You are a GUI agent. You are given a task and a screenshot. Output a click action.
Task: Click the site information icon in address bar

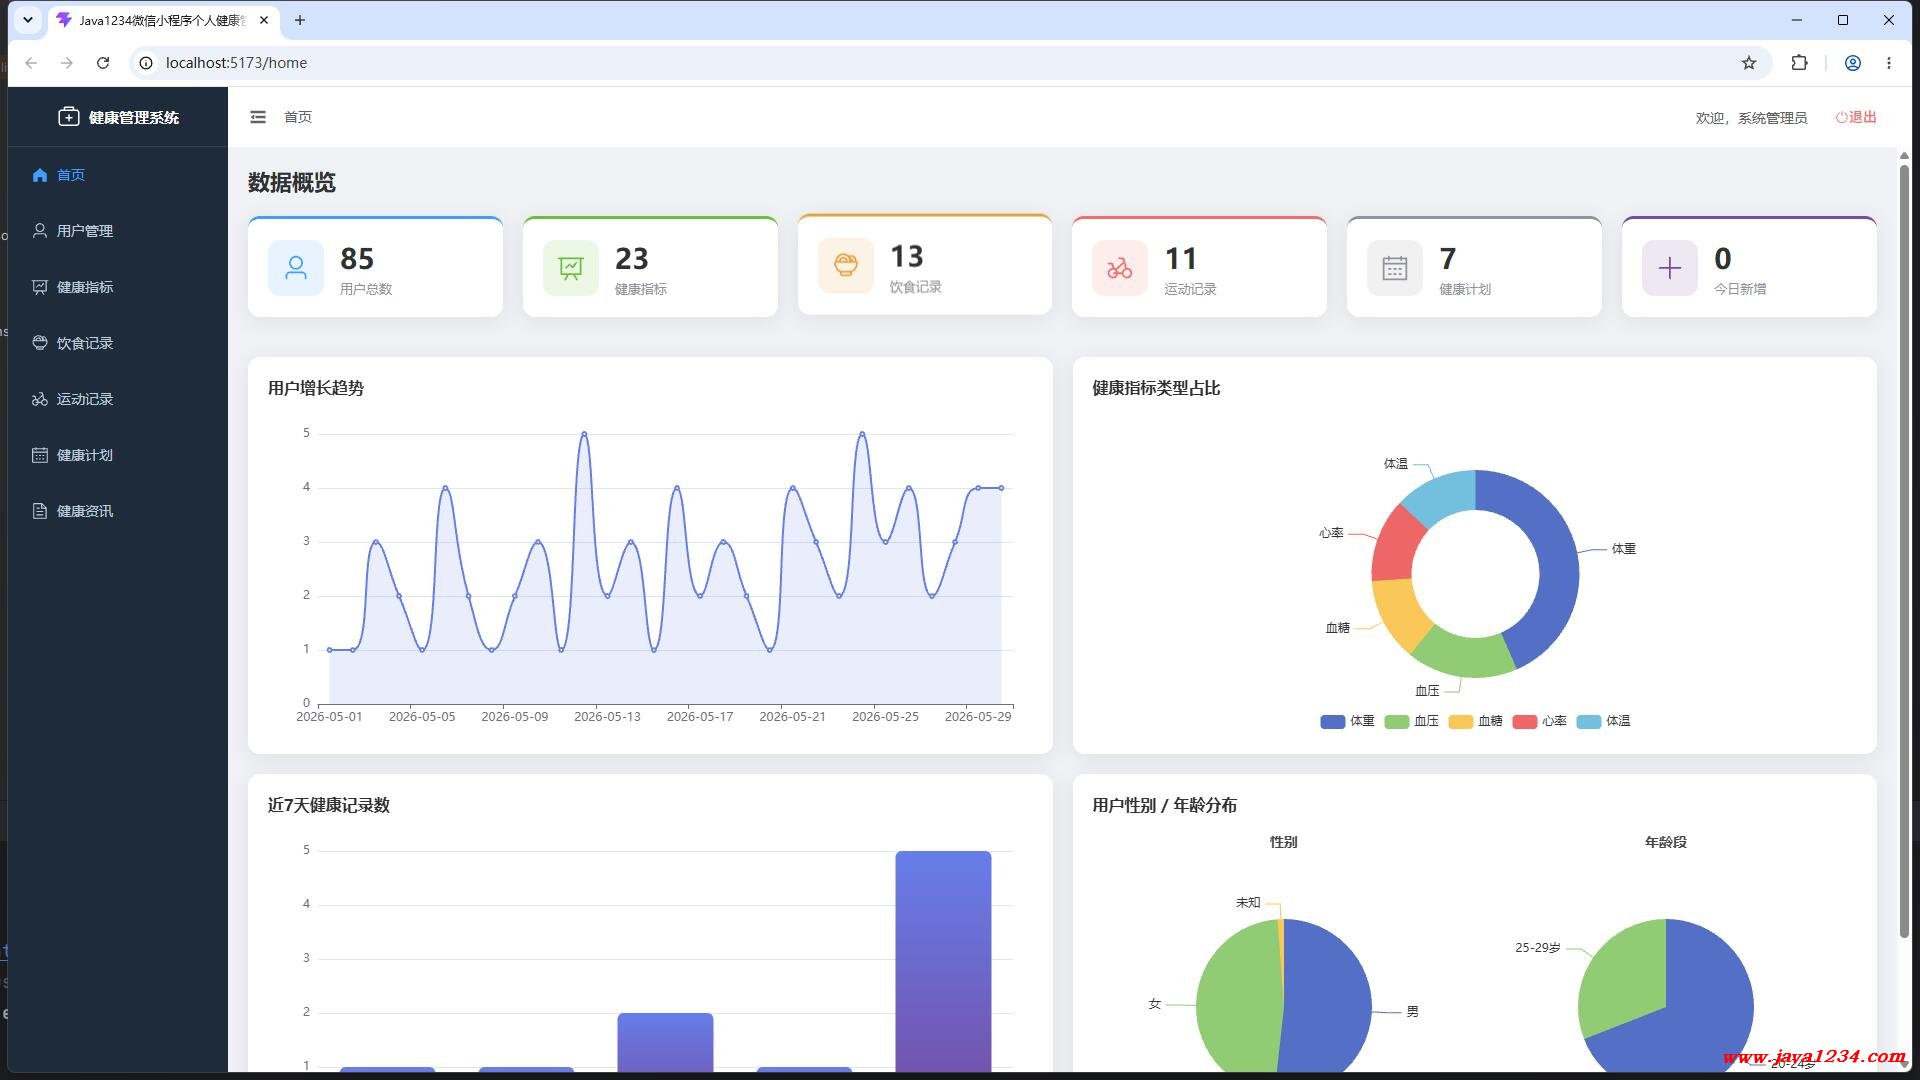point(146,63)
